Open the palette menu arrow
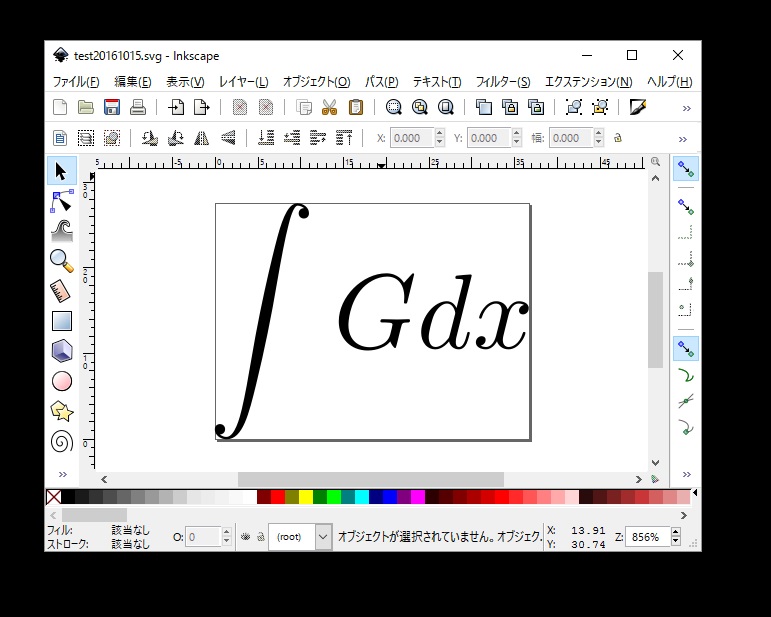The width and height of the screenshot is (771, 617). coord(695,492)
